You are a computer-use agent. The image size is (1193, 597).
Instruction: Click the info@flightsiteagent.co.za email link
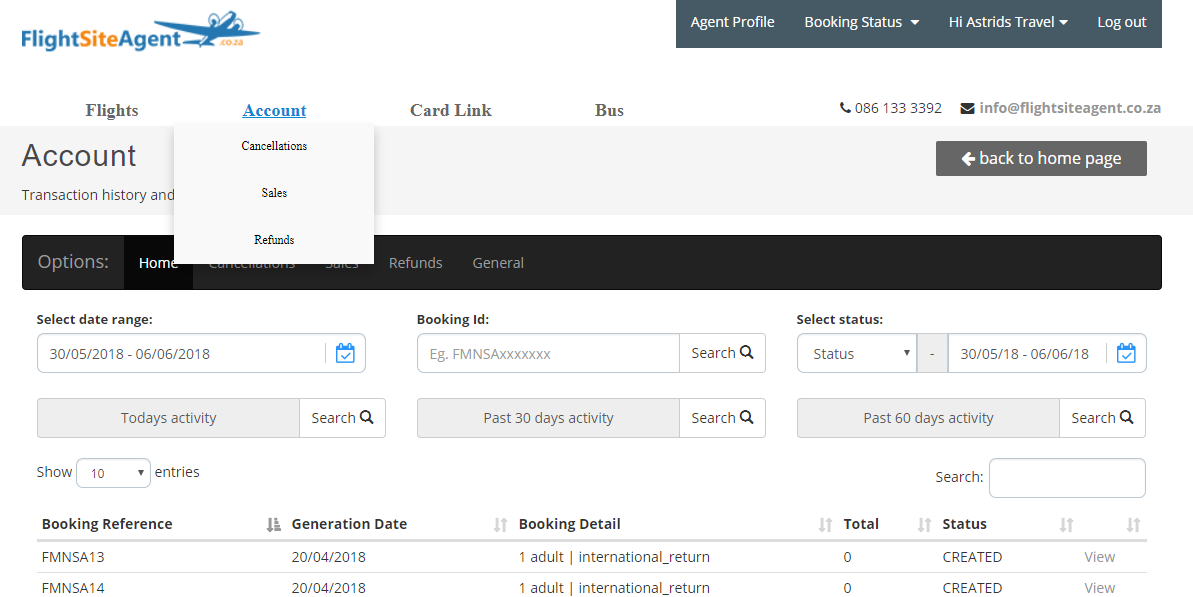point(1070,108)
